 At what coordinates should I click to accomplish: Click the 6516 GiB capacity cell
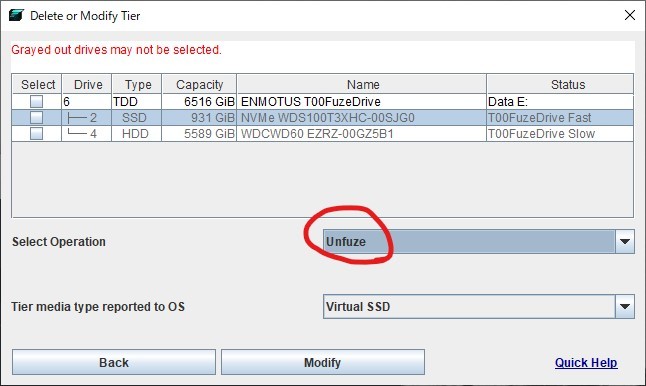pos(199,101)
